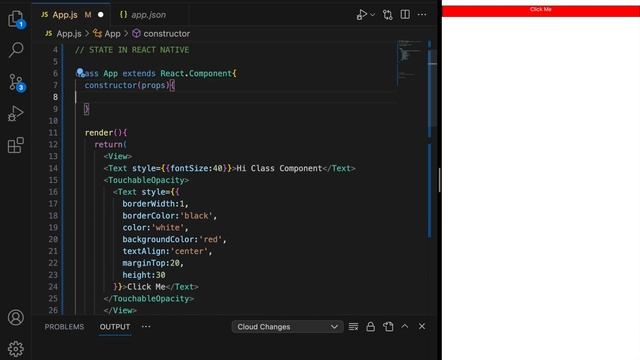640x360 pixels.
Task: Click the 'height:30' code line
Action: pyautogui.click(x=144, y=275)
